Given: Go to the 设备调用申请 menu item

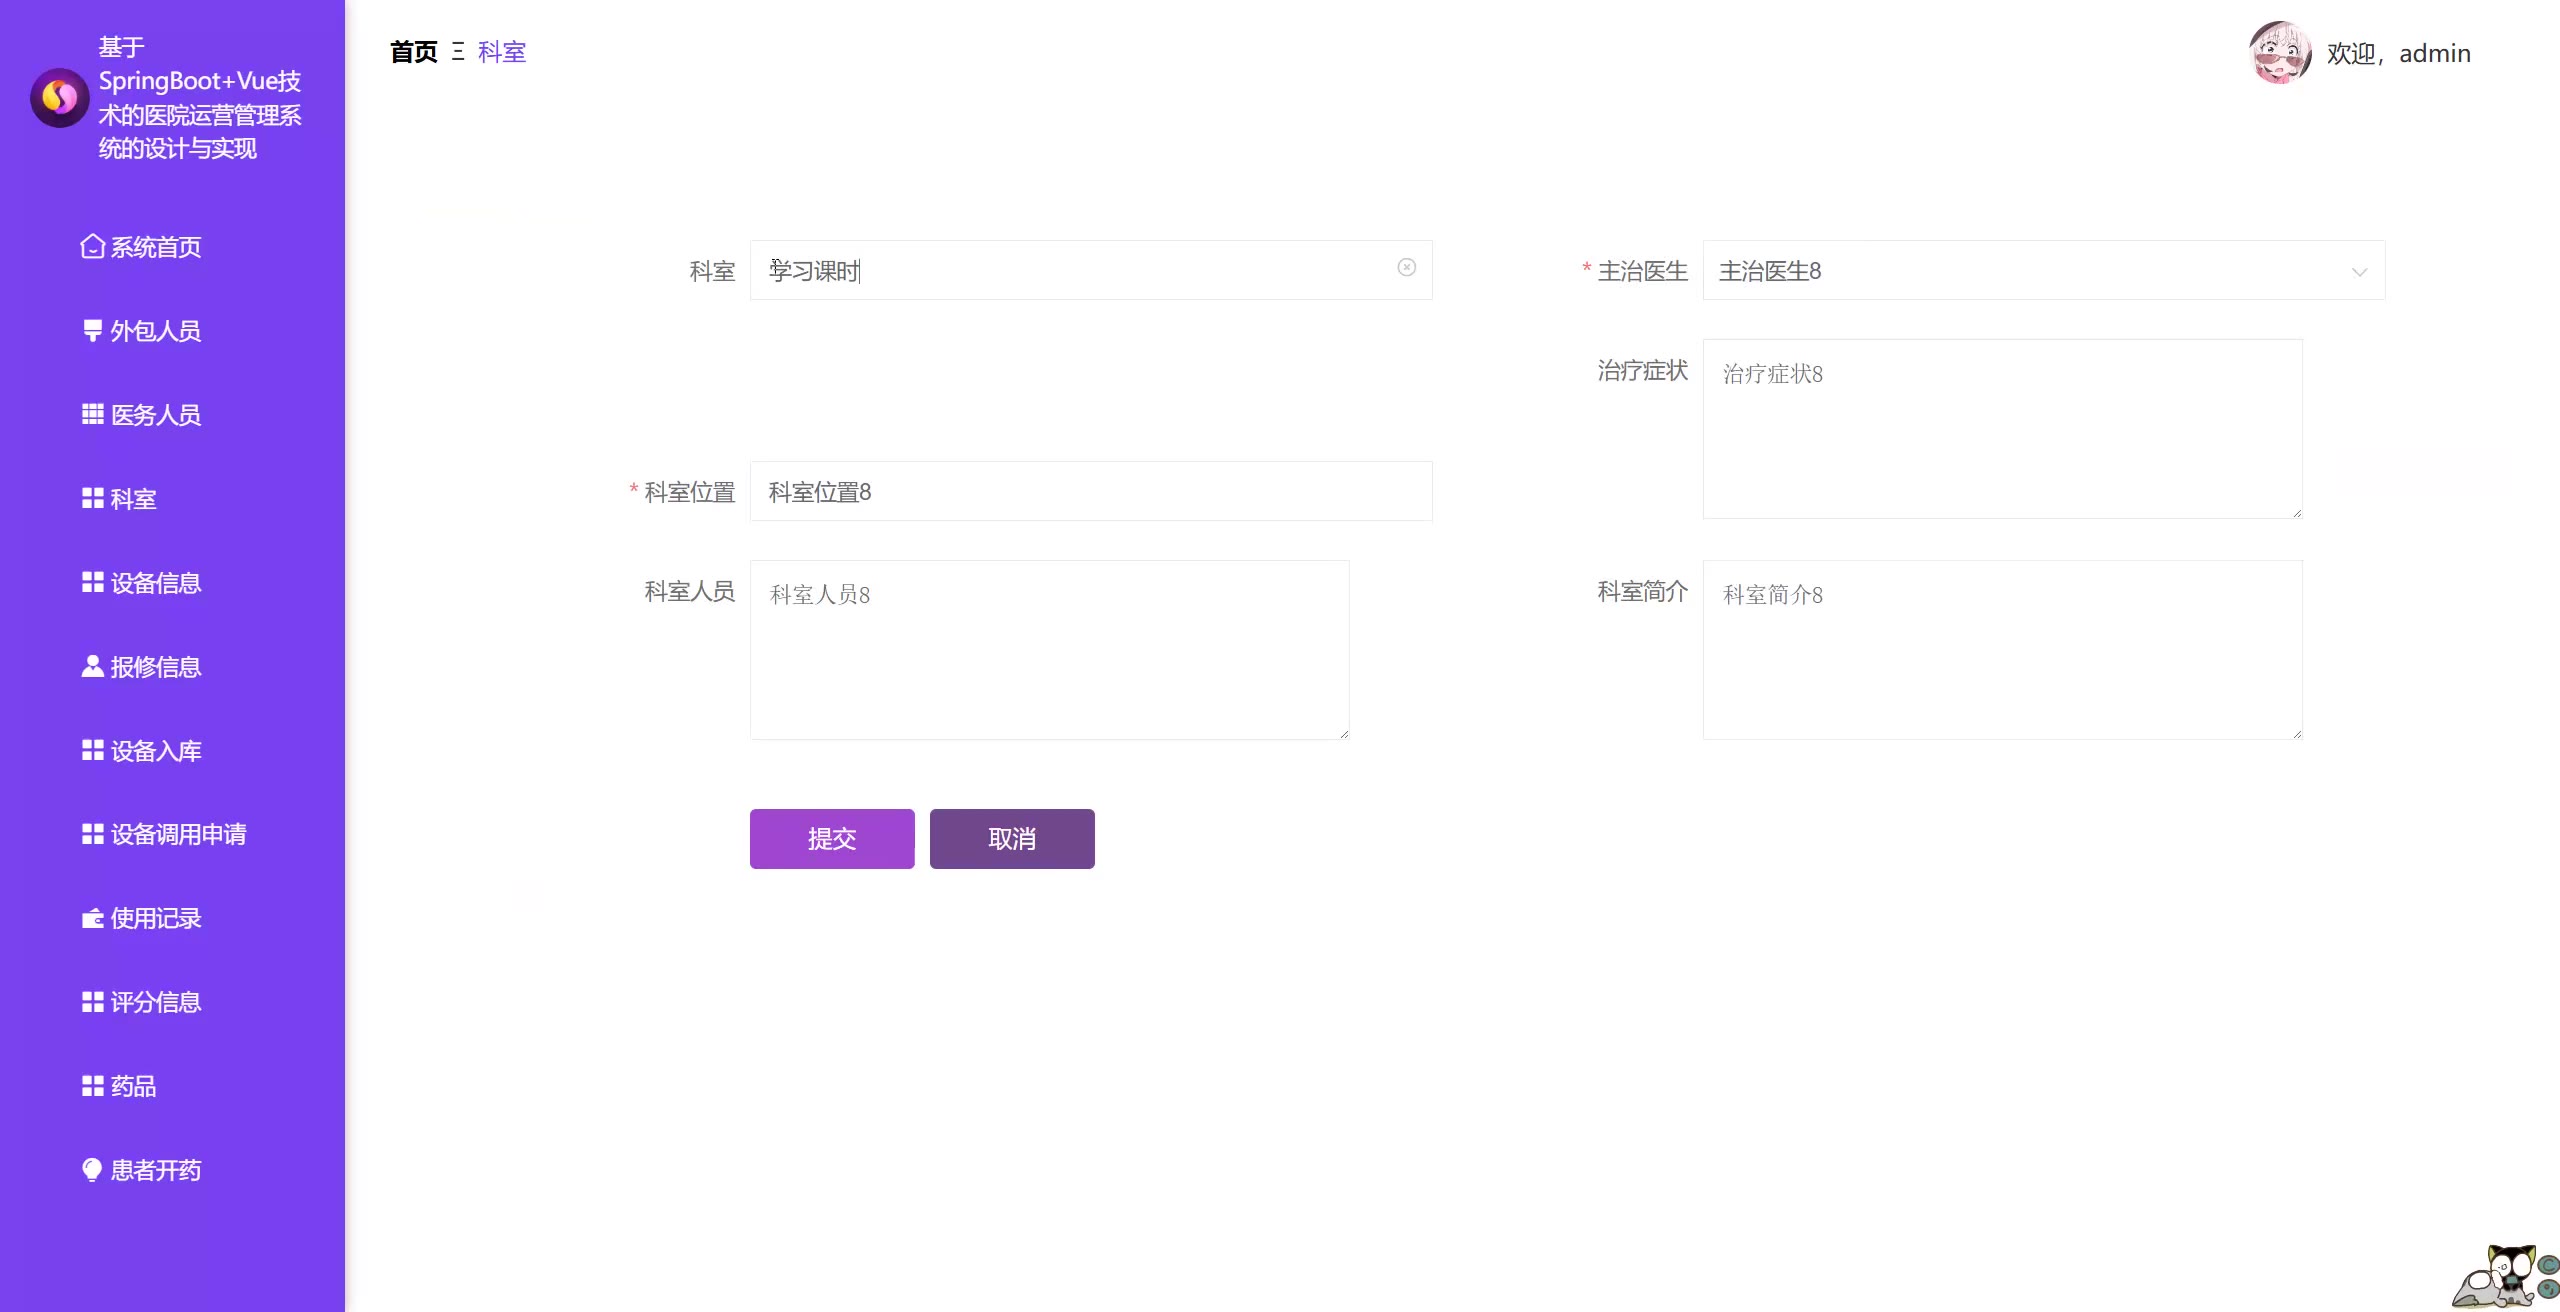Looking at the screenshot, I should click(178, 834).
